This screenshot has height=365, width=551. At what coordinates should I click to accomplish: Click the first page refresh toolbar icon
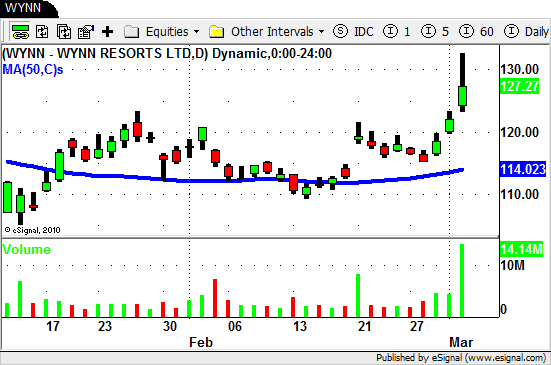pos(42,32)
